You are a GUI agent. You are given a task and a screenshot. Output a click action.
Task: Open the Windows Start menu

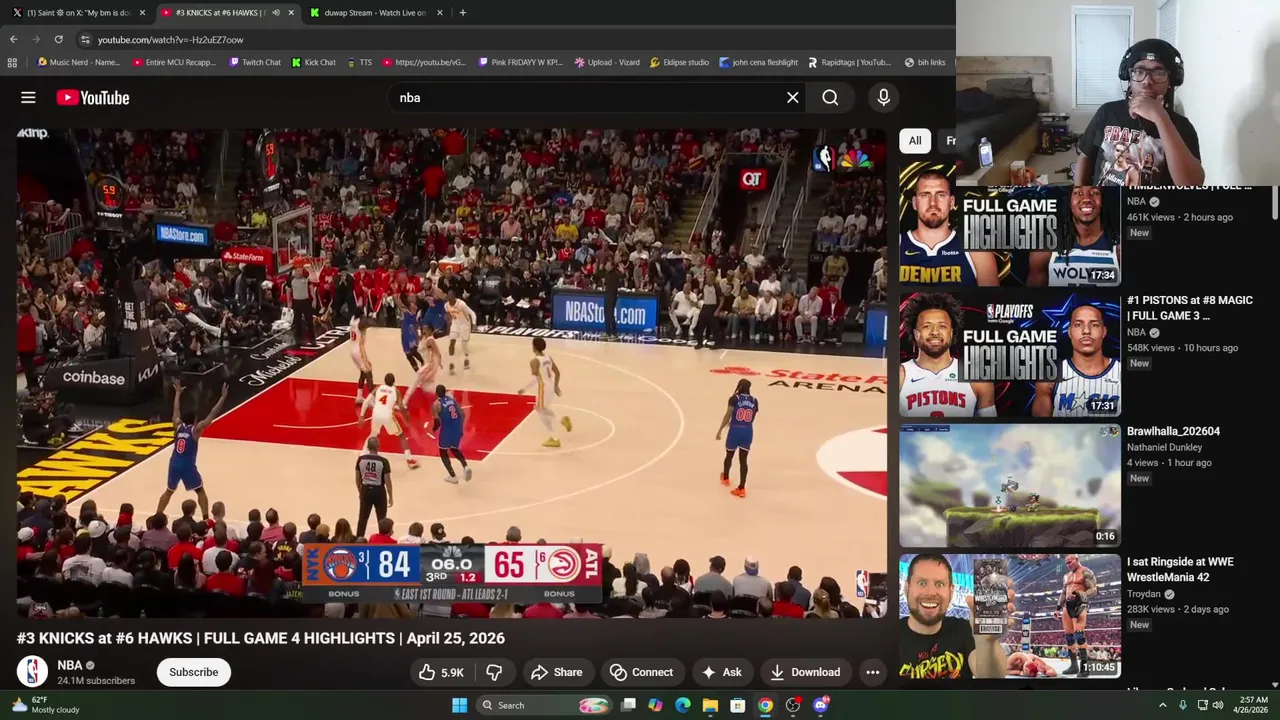(459, 705)
